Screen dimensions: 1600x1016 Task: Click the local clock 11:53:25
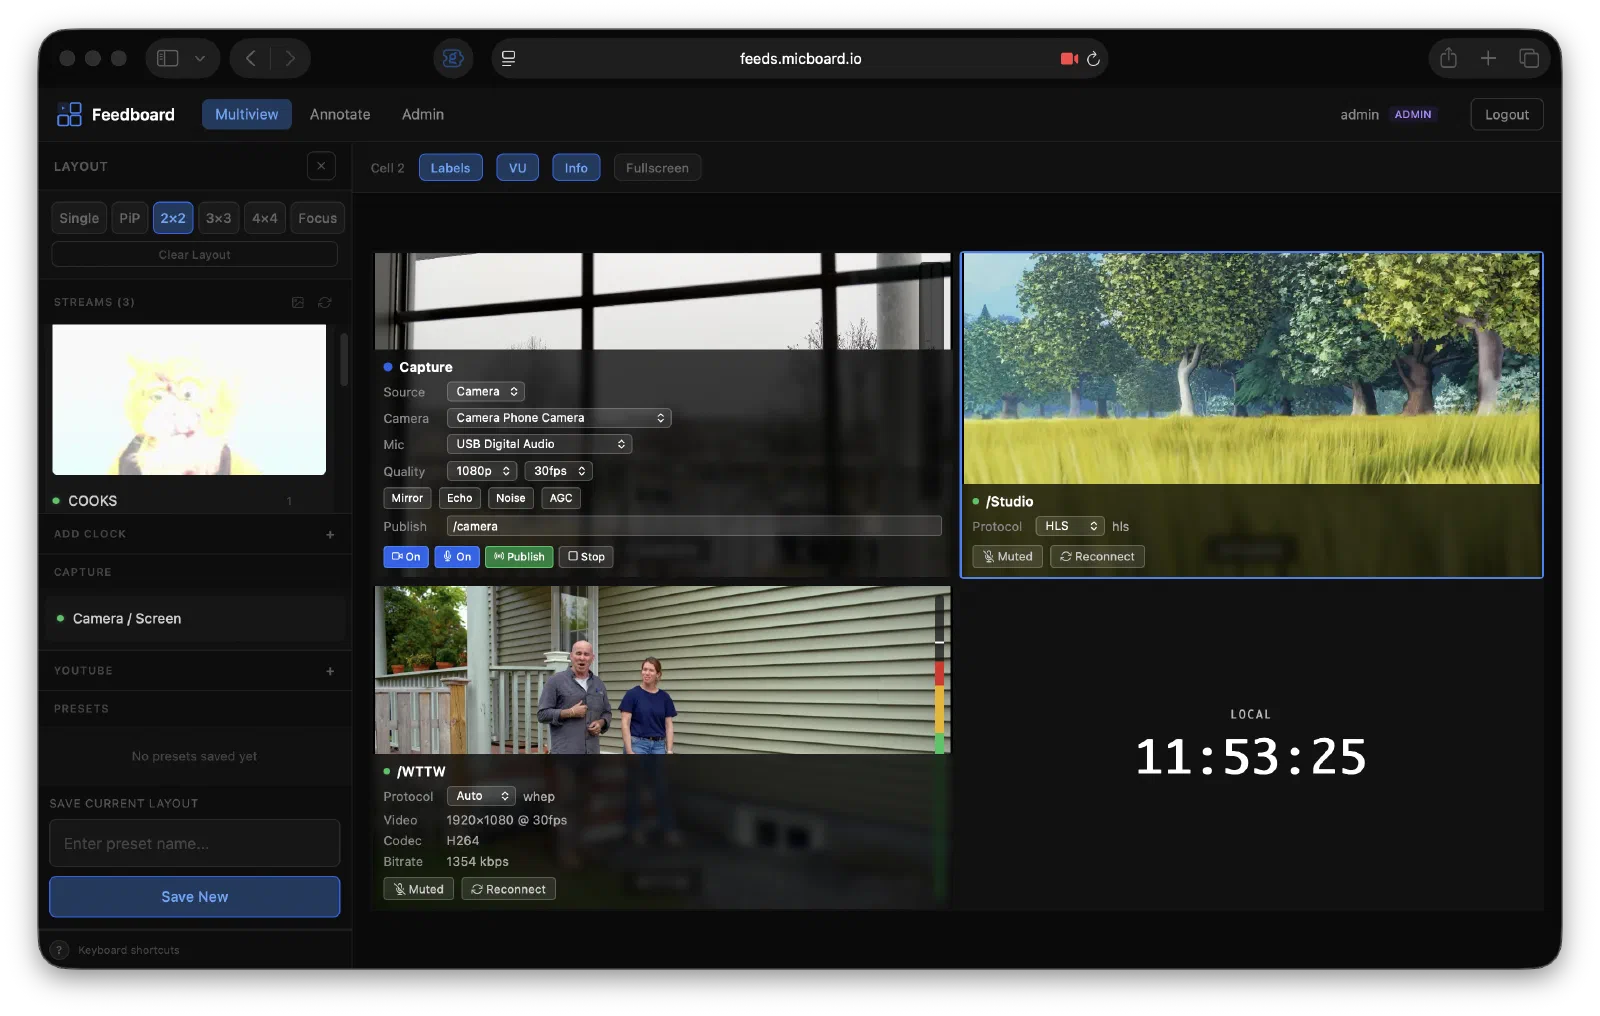click(1250, 757)
